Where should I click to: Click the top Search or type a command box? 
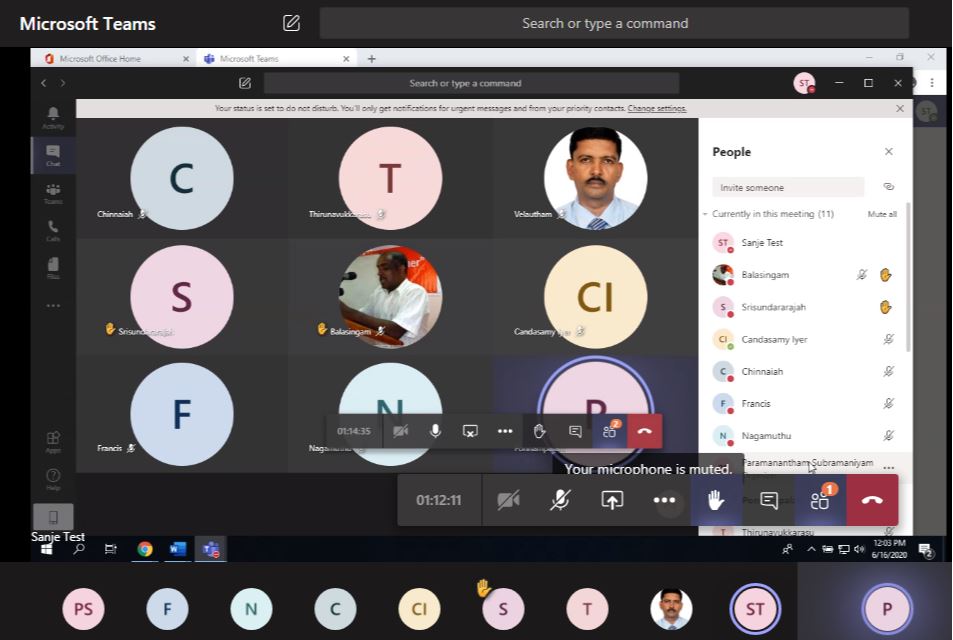(x=614, y=23)
